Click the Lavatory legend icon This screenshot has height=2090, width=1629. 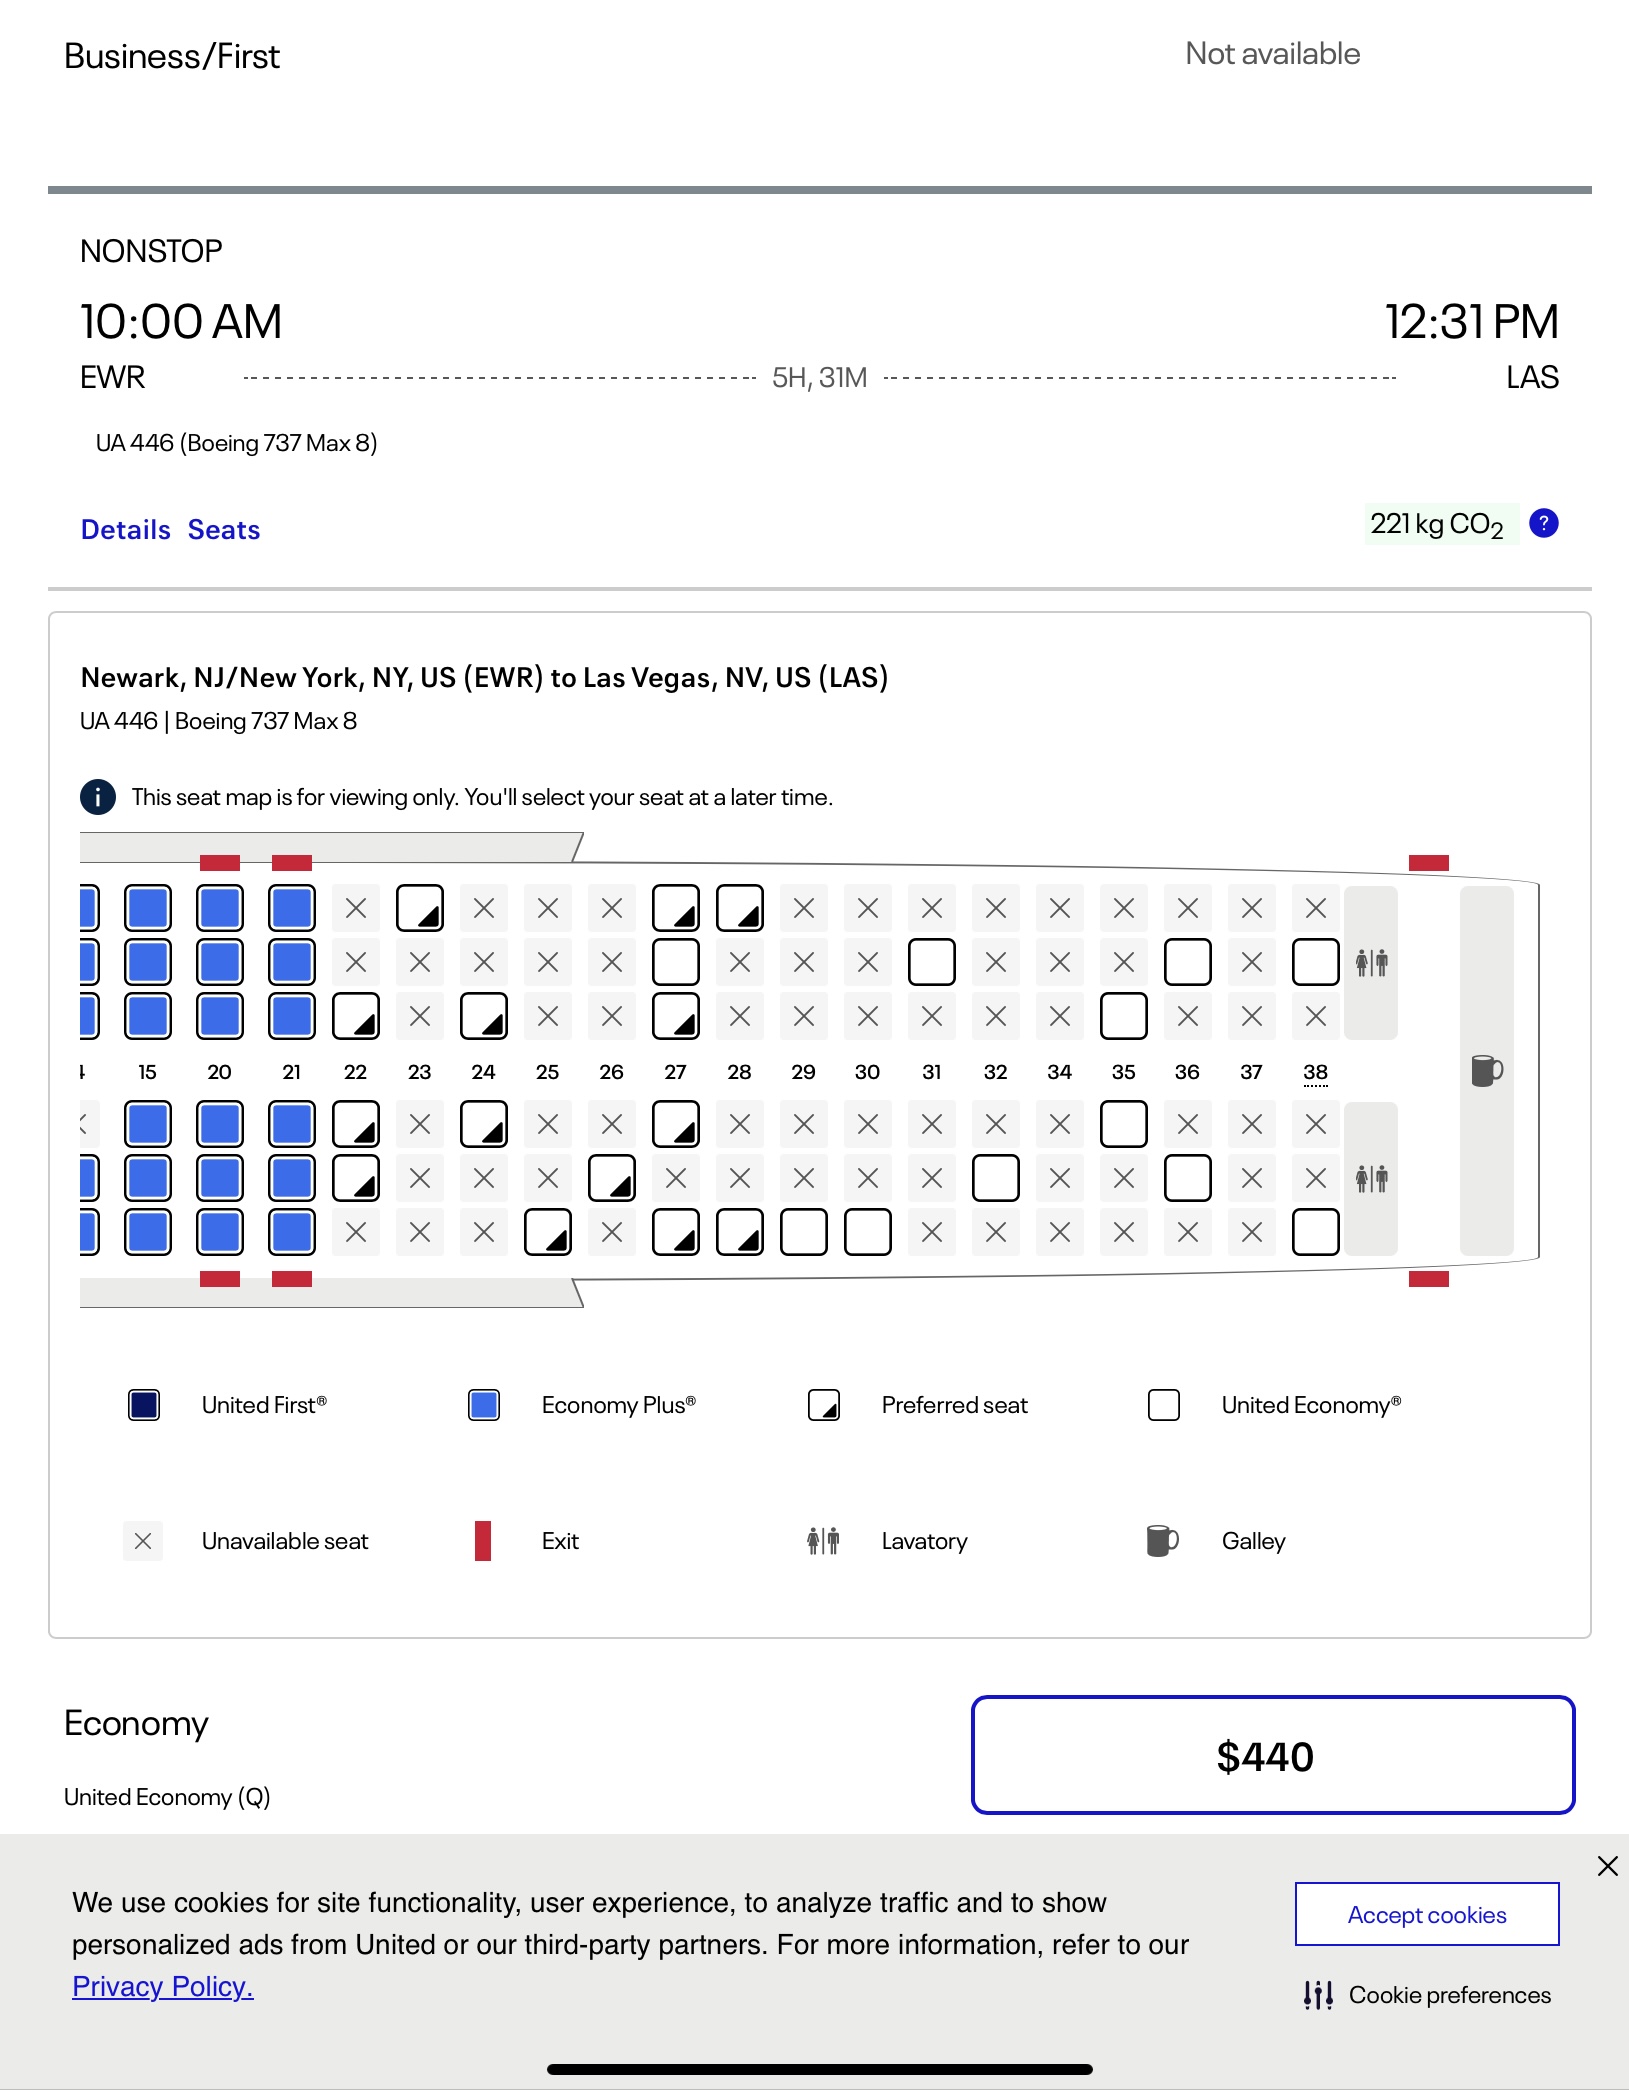click(x=823, y=1541)
